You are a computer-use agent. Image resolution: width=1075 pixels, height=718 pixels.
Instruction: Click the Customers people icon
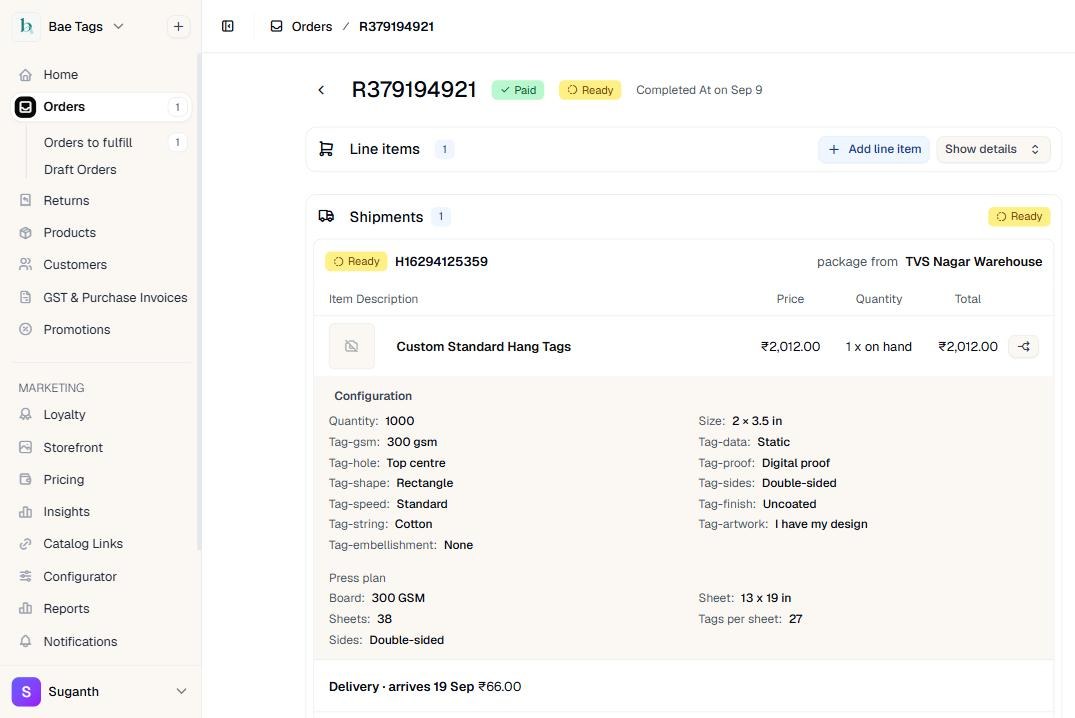(25, 265)
